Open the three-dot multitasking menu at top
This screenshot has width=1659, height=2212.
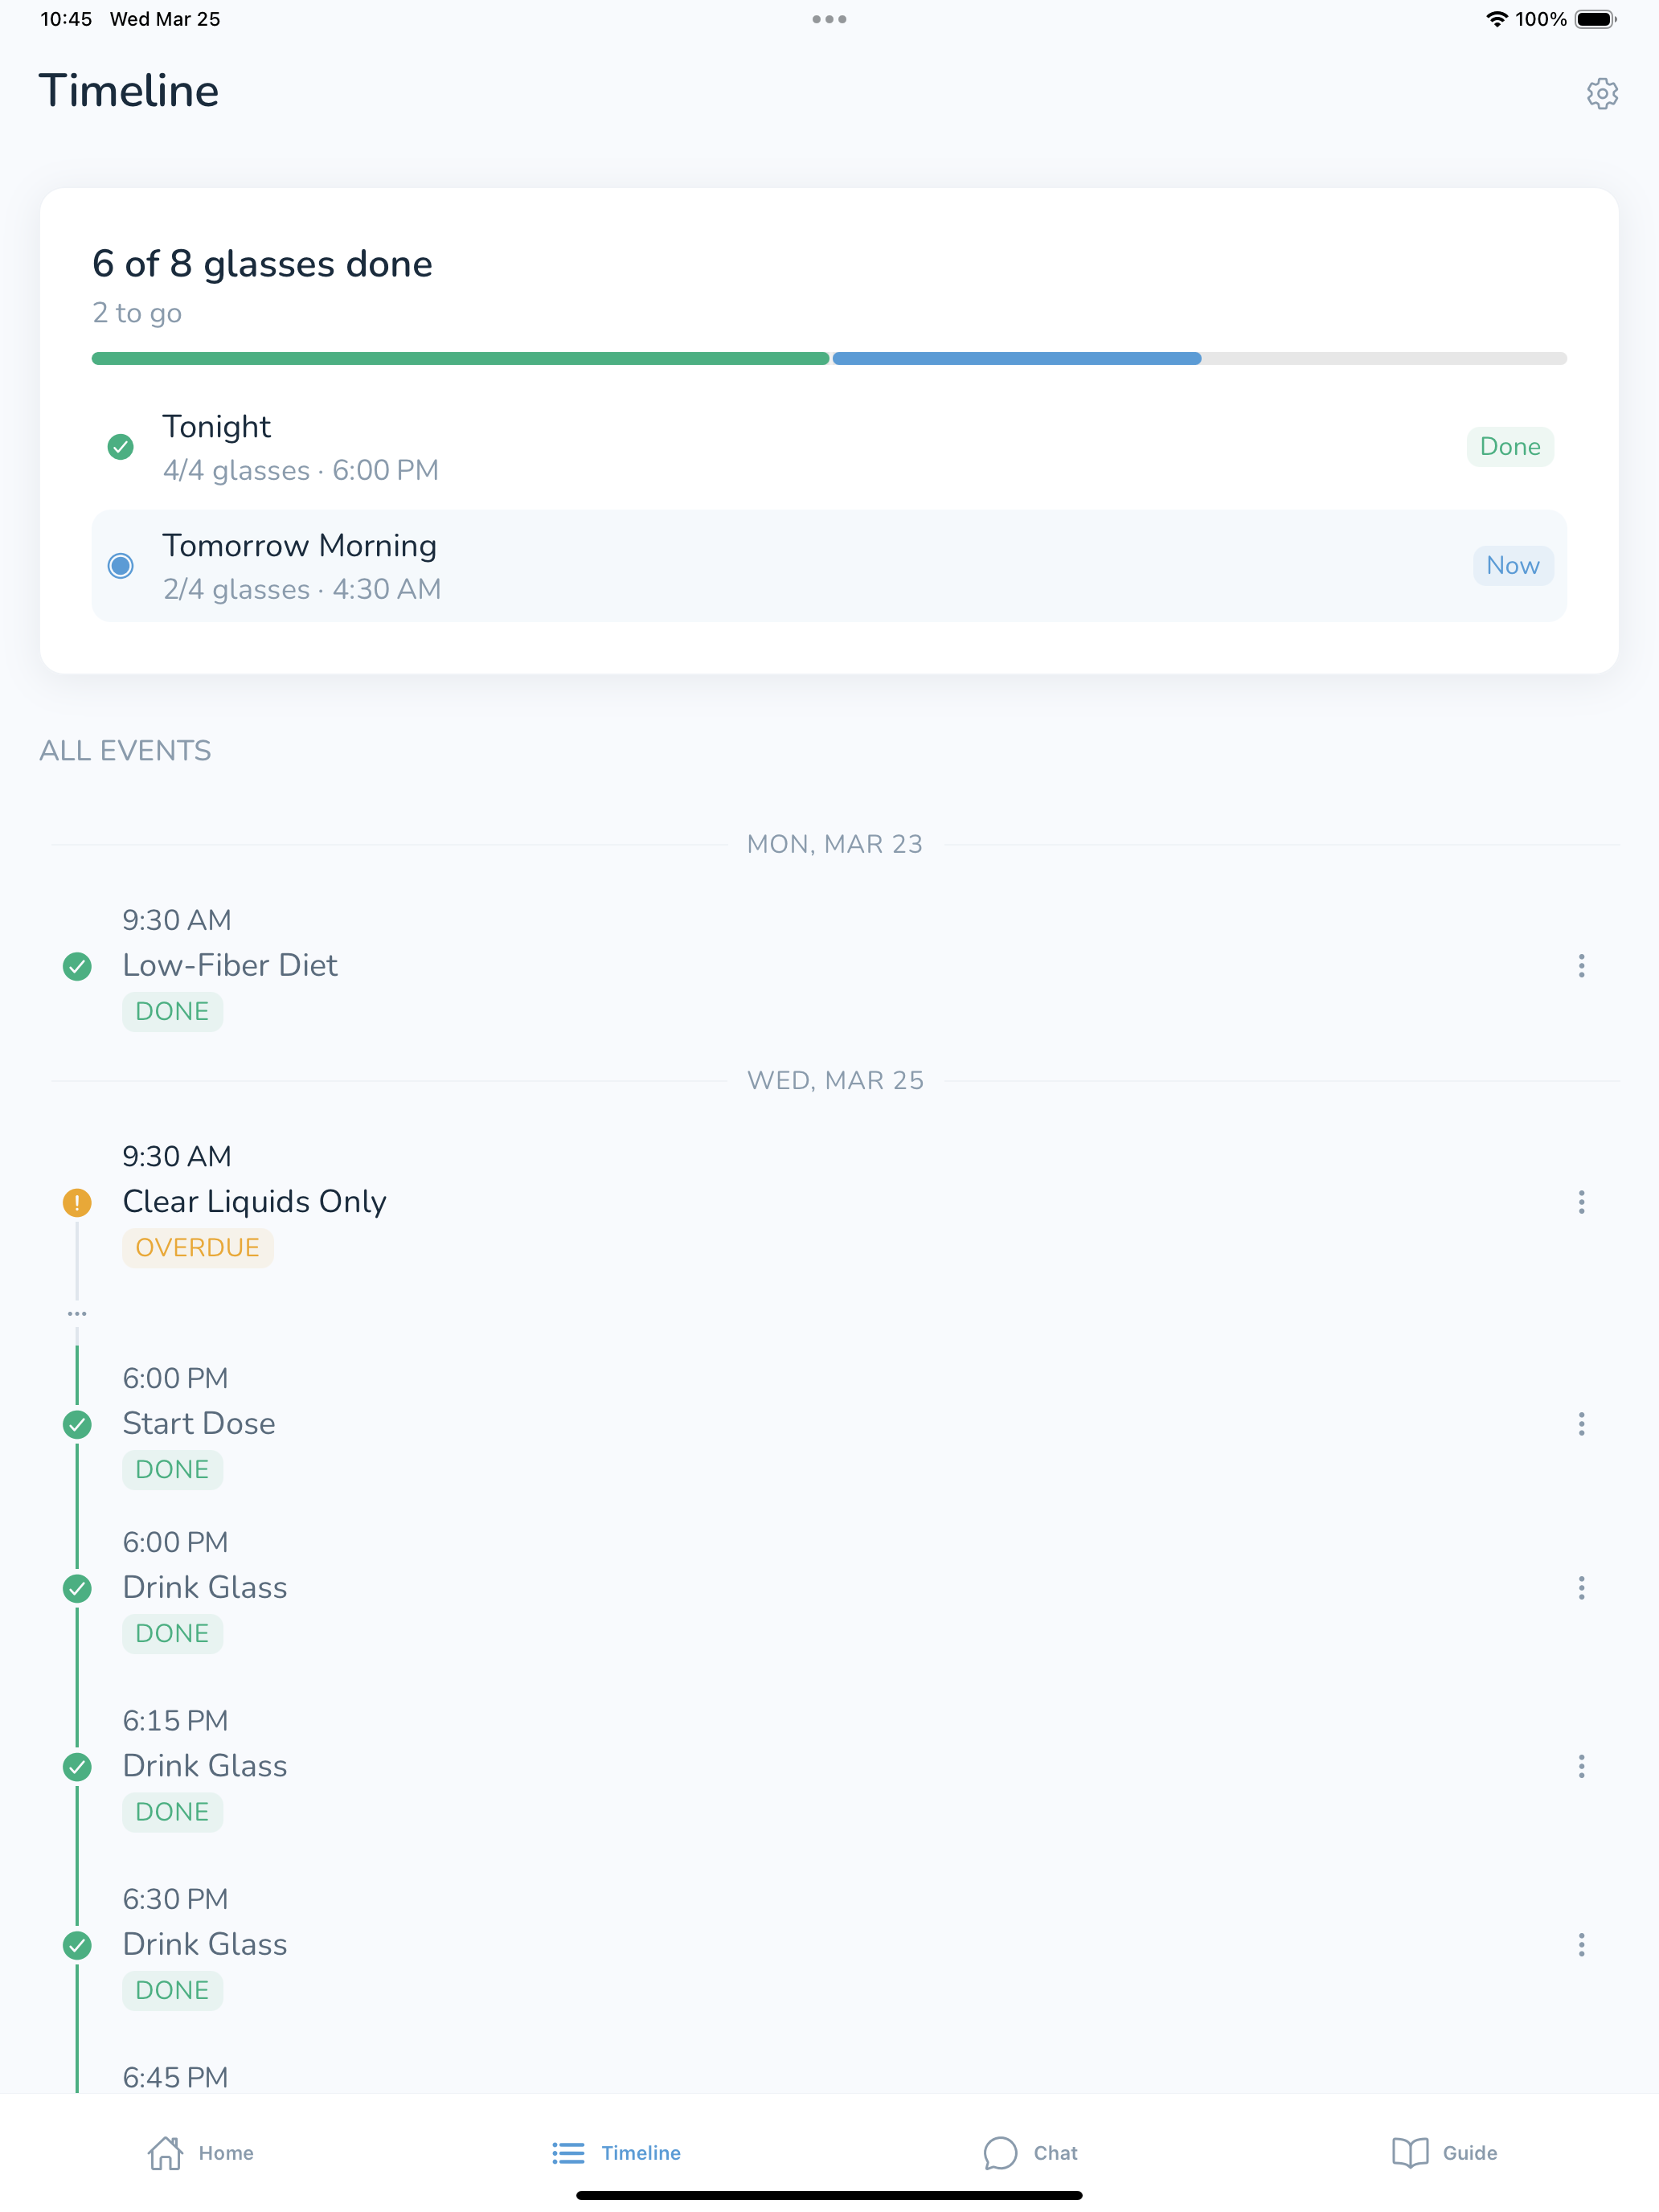point(829,19)
